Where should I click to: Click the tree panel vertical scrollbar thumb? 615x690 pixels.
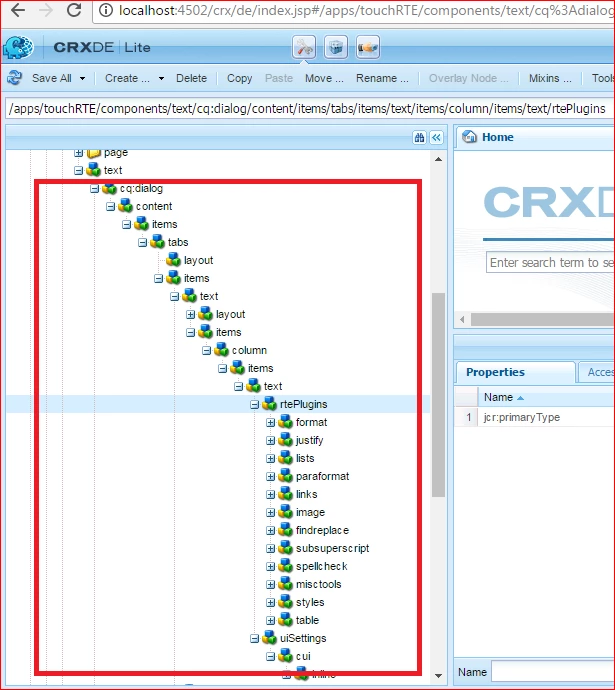pyautogui.click(x=438, y=395)
